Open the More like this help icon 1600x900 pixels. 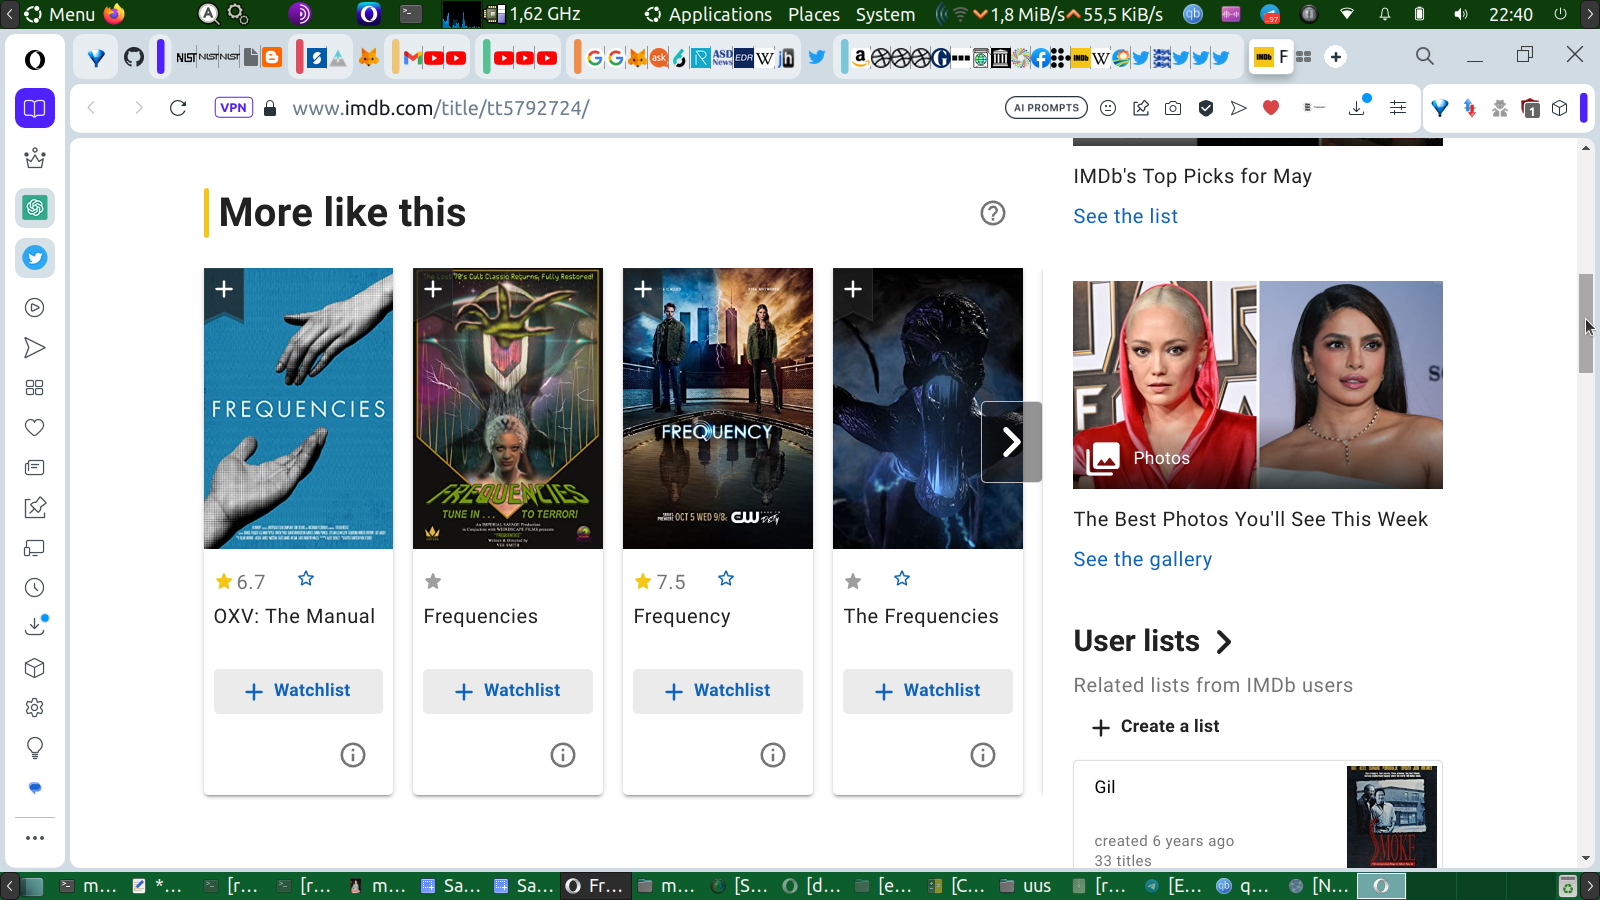click(993, 213)
